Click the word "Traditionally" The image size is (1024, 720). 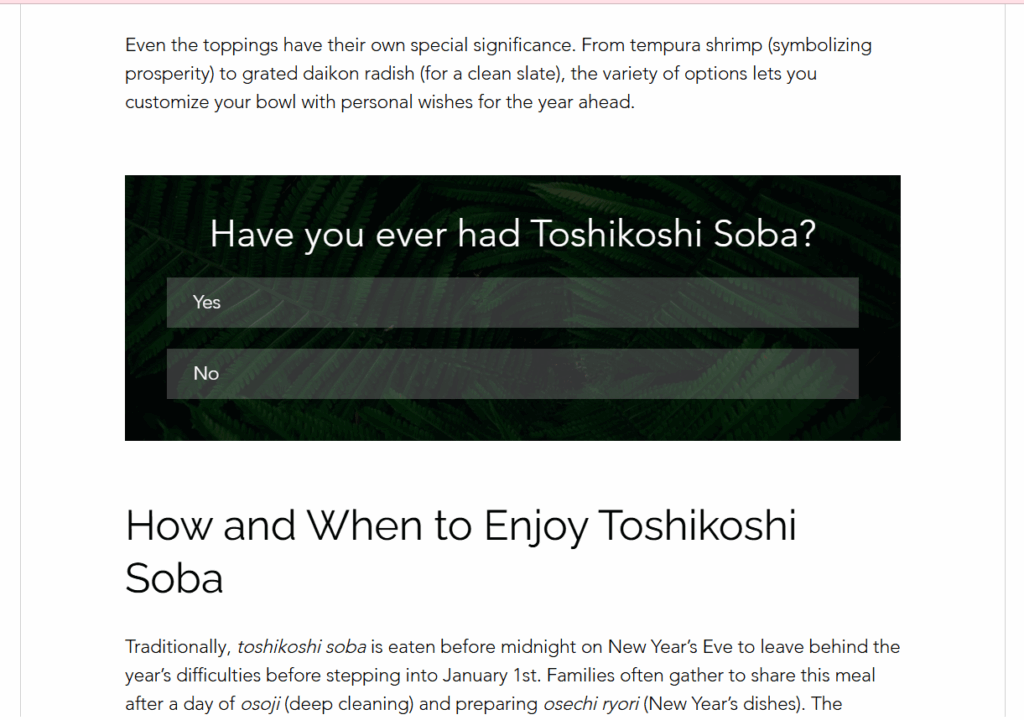point(177,647)
